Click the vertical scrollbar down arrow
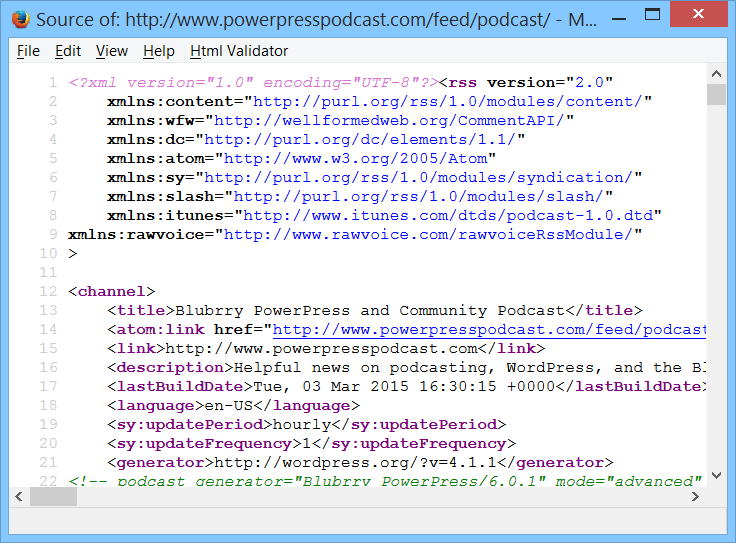Screen dimensions: 736x543 click(x=716, y=475)
